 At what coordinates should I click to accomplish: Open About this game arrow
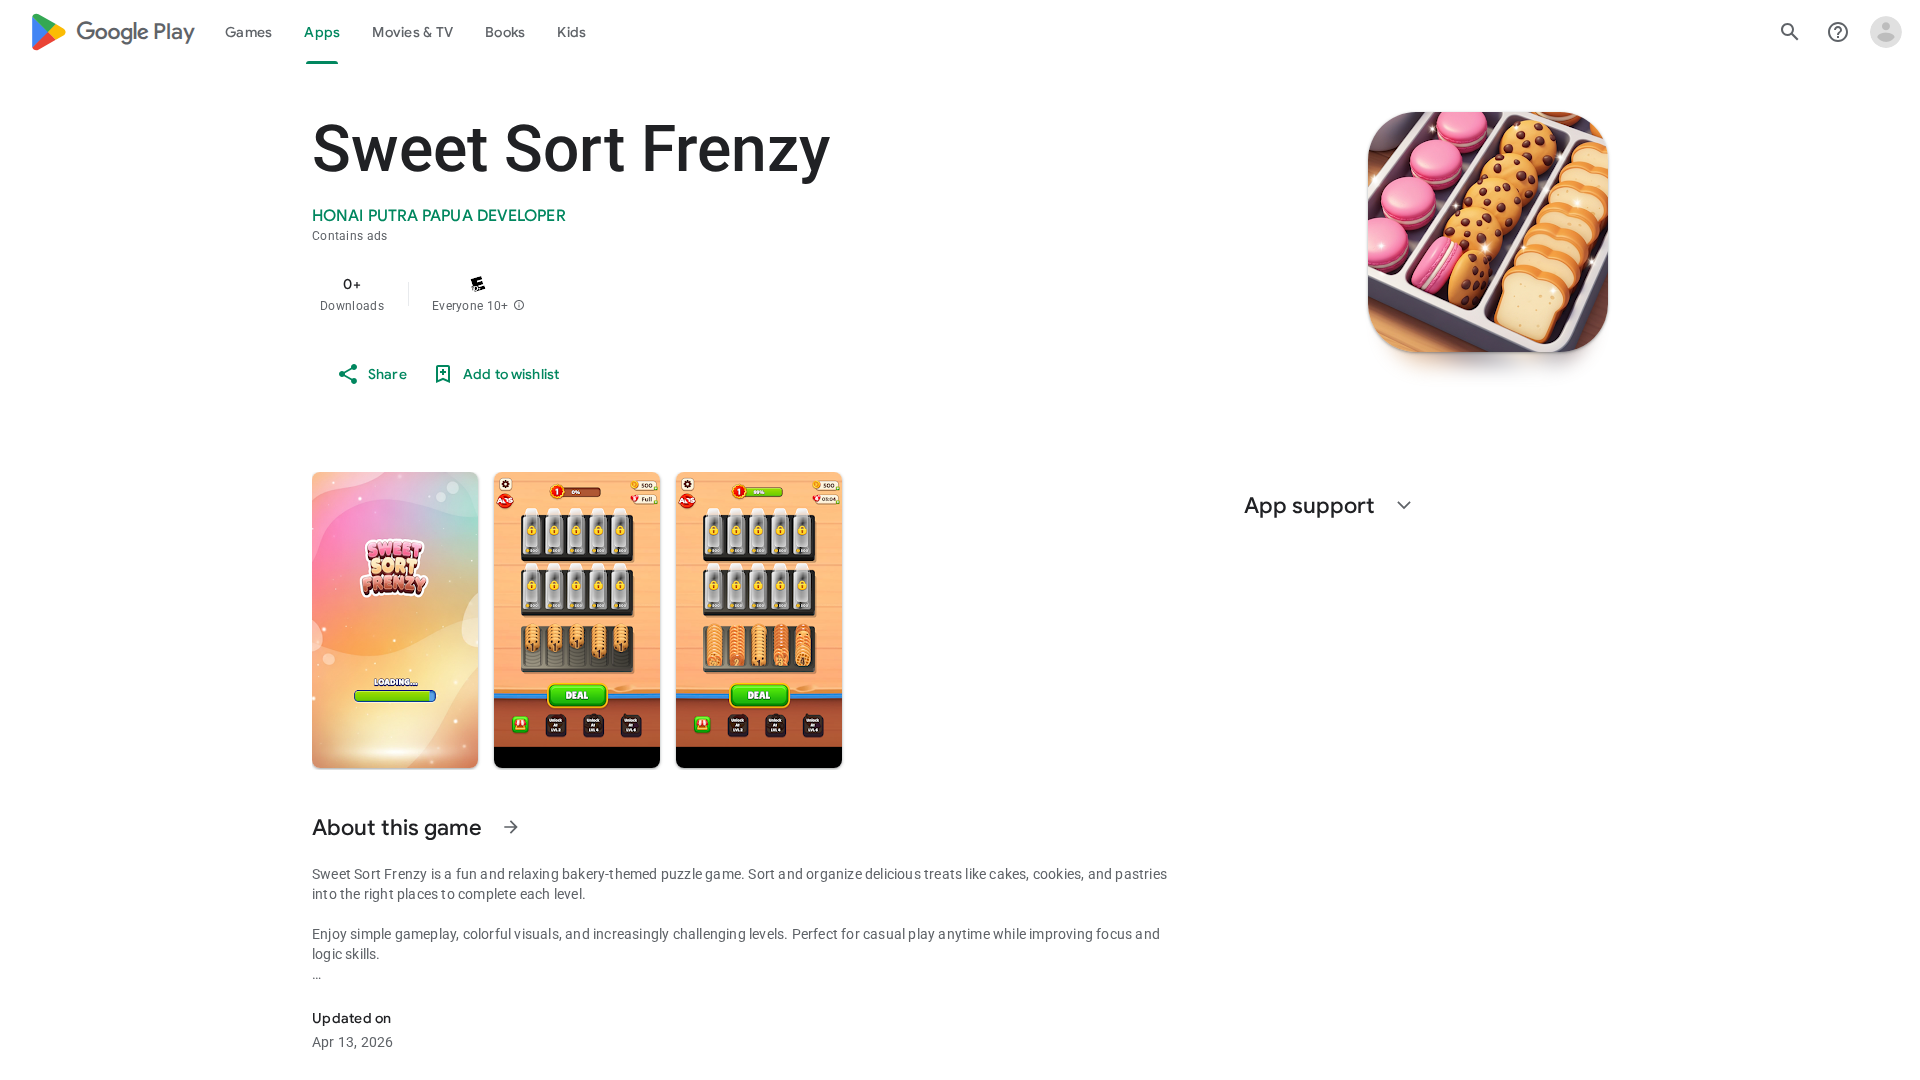click(x=511, y=828)
